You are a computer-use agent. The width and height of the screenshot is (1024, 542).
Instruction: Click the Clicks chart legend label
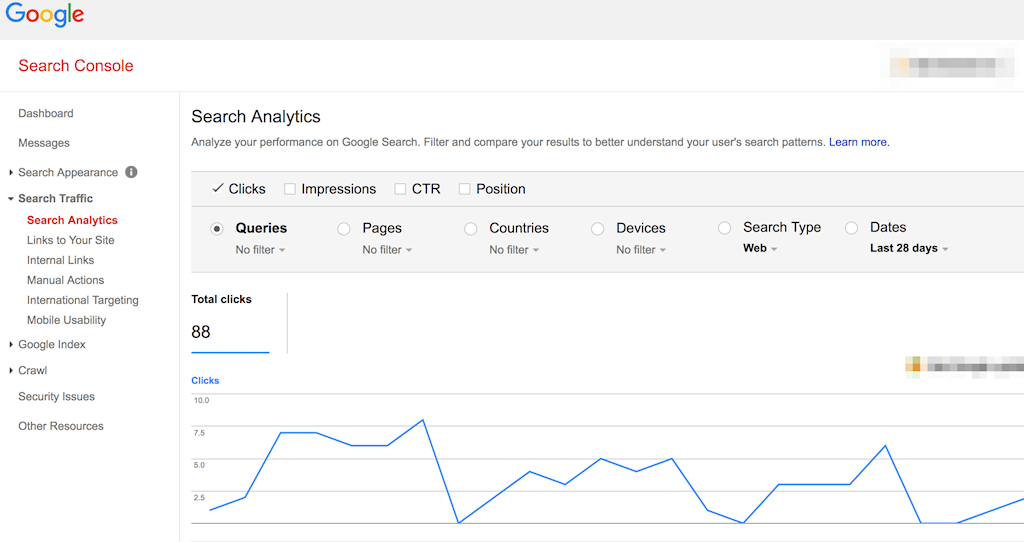coord(205,381)
